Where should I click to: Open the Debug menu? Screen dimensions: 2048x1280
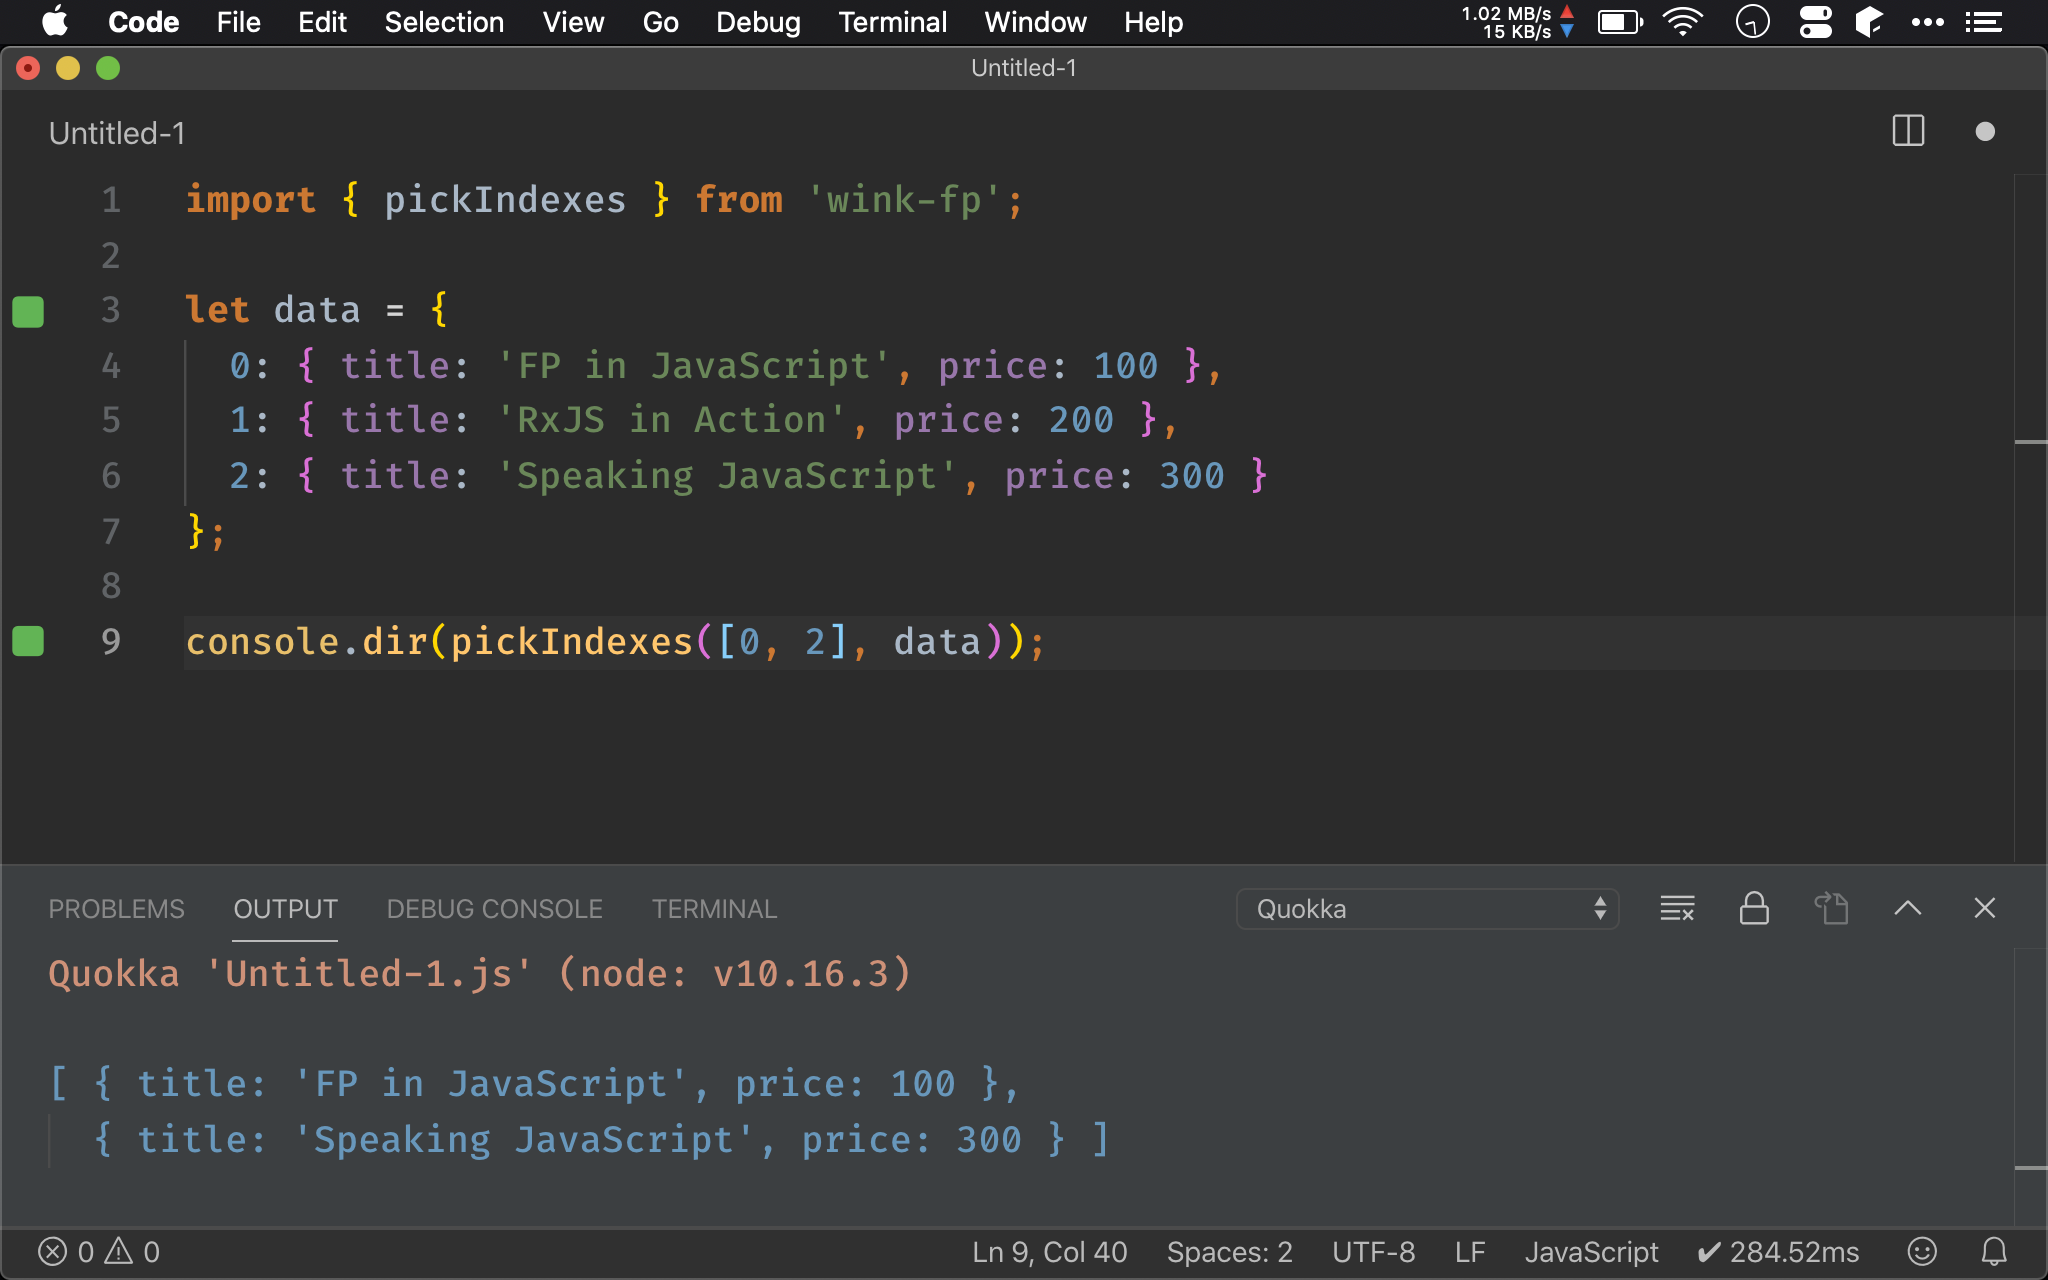(x=758, y=22)
